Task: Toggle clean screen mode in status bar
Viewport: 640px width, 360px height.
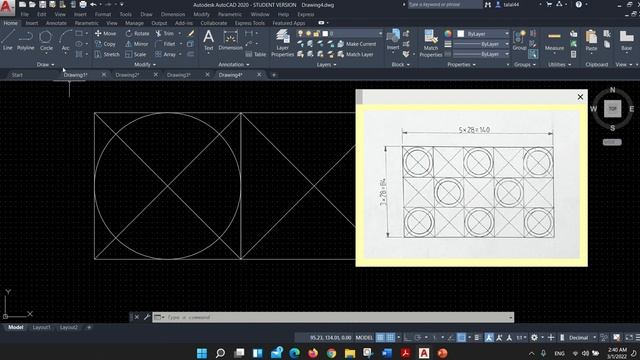Action: (x=629, y=338)
